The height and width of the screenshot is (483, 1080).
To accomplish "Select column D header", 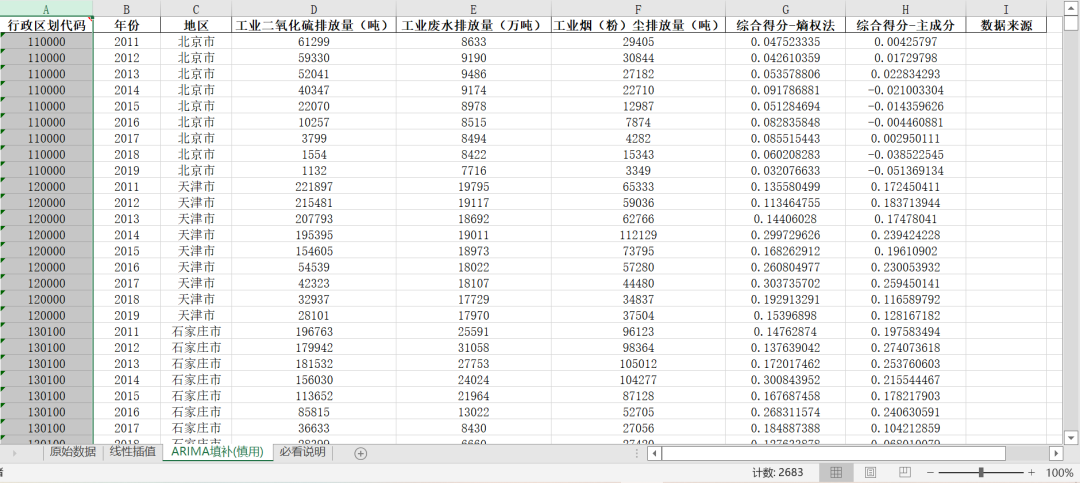I will [314, 9].
